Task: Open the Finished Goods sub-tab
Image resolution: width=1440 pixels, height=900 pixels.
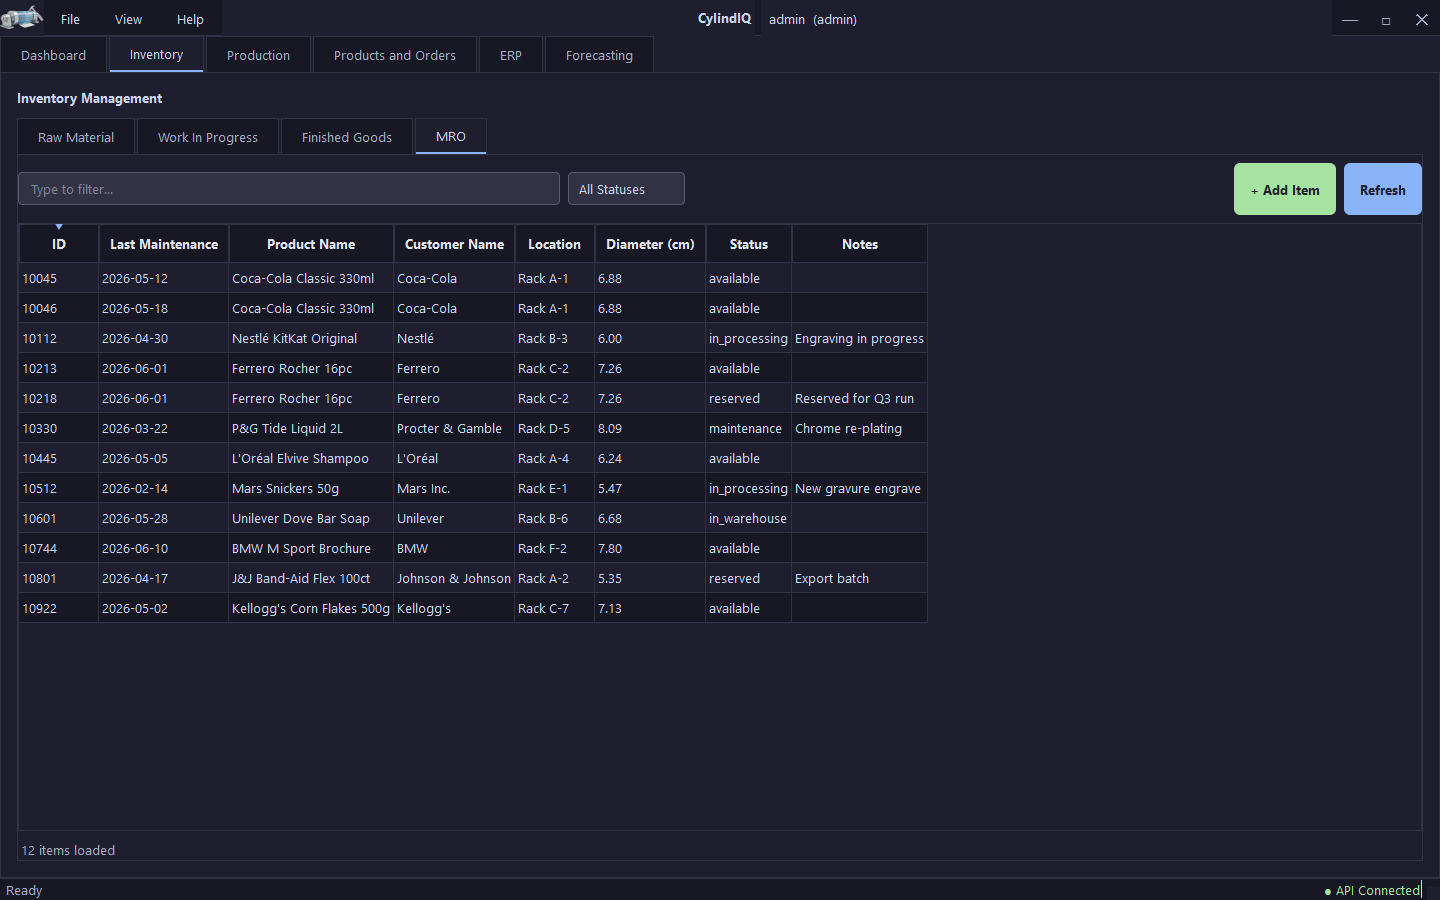Action: pos(347,137)
